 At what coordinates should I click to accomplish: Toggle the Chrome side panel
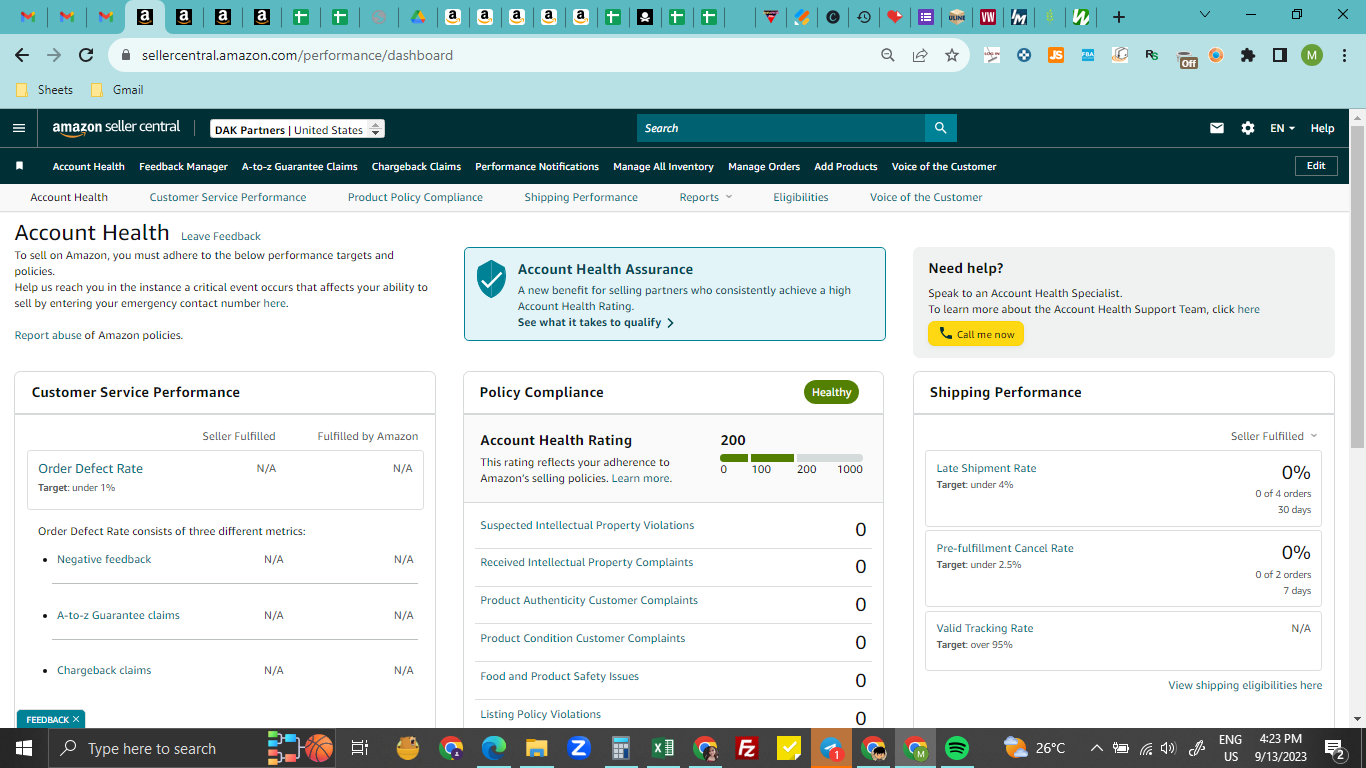(1280, 55)
